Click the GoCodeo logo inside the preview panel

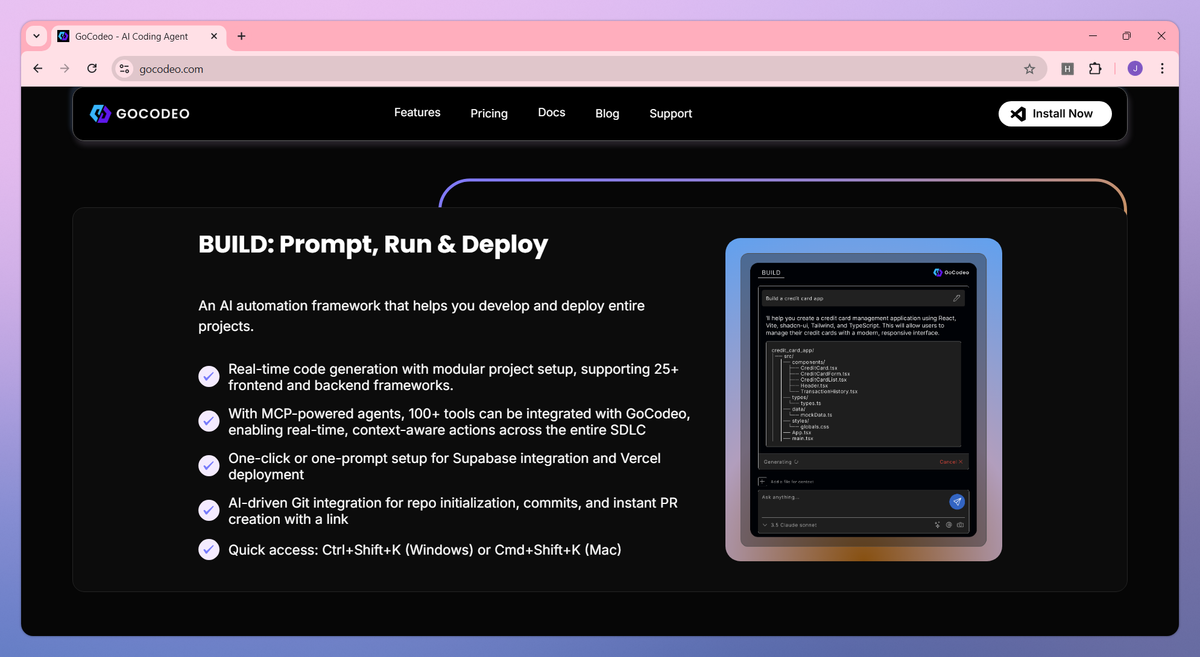point(950,272)
